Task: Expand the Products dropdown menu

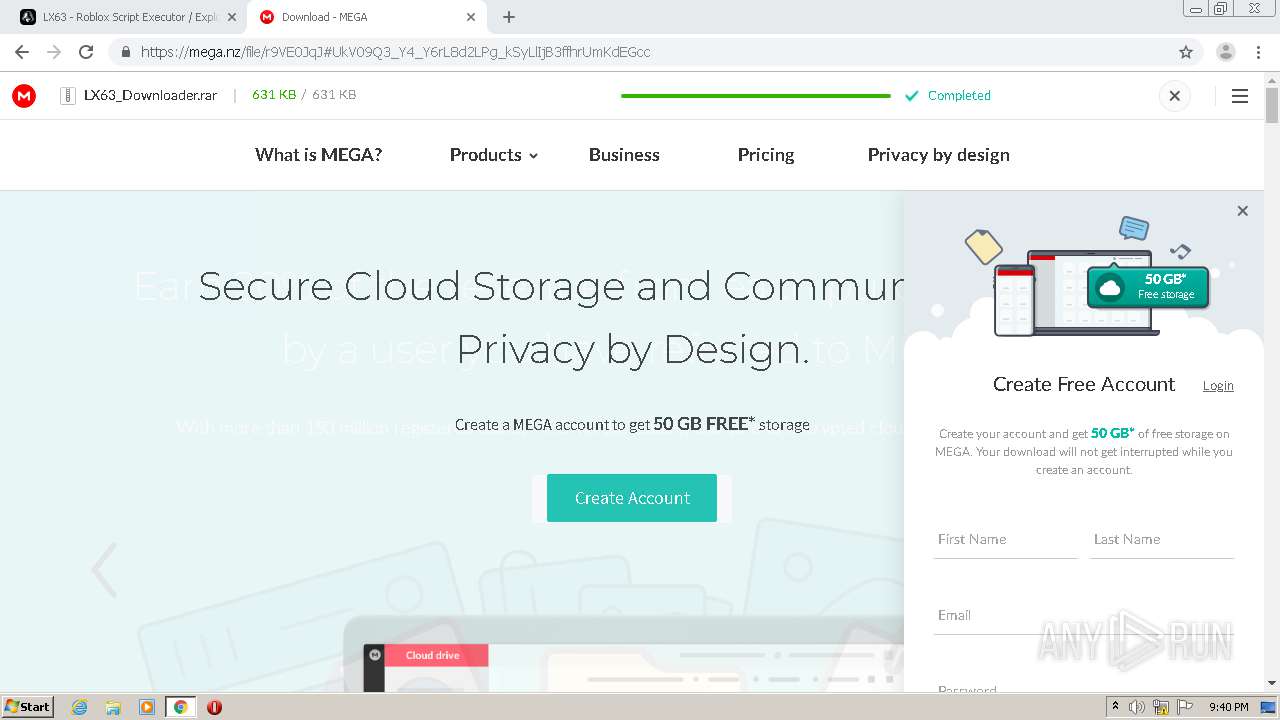Action: (x=494, y=155)
